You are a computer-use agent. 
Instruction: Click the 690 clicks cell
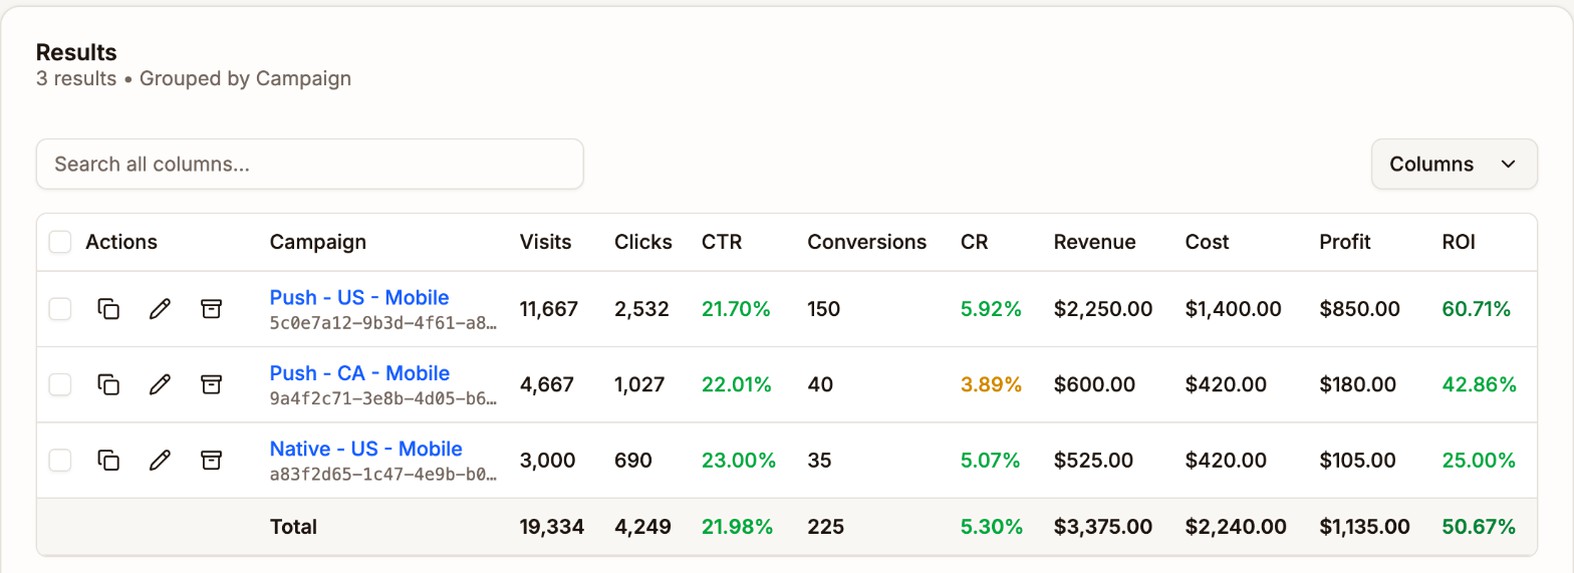pos(633,460)
